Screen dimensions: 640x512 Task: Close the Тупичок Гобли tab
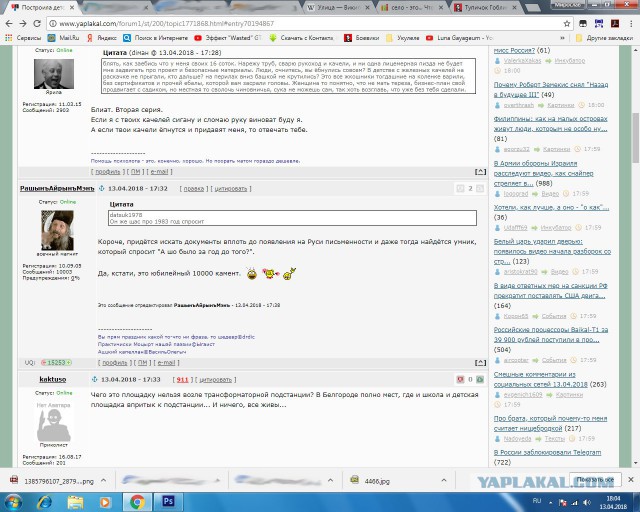pyautogui.click(x=514, y=7)
